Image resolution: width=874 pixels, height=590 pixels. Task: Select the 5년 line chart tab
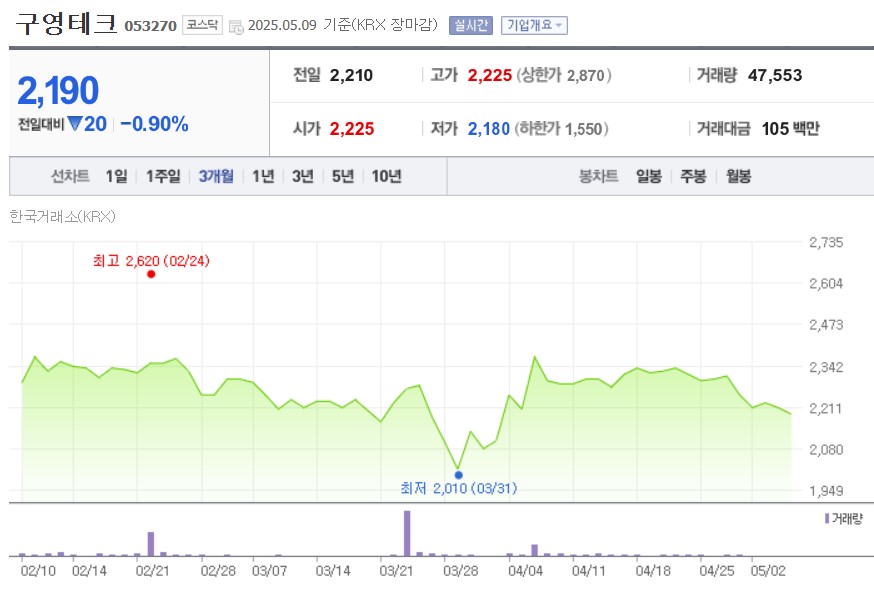tap(343, 176)
